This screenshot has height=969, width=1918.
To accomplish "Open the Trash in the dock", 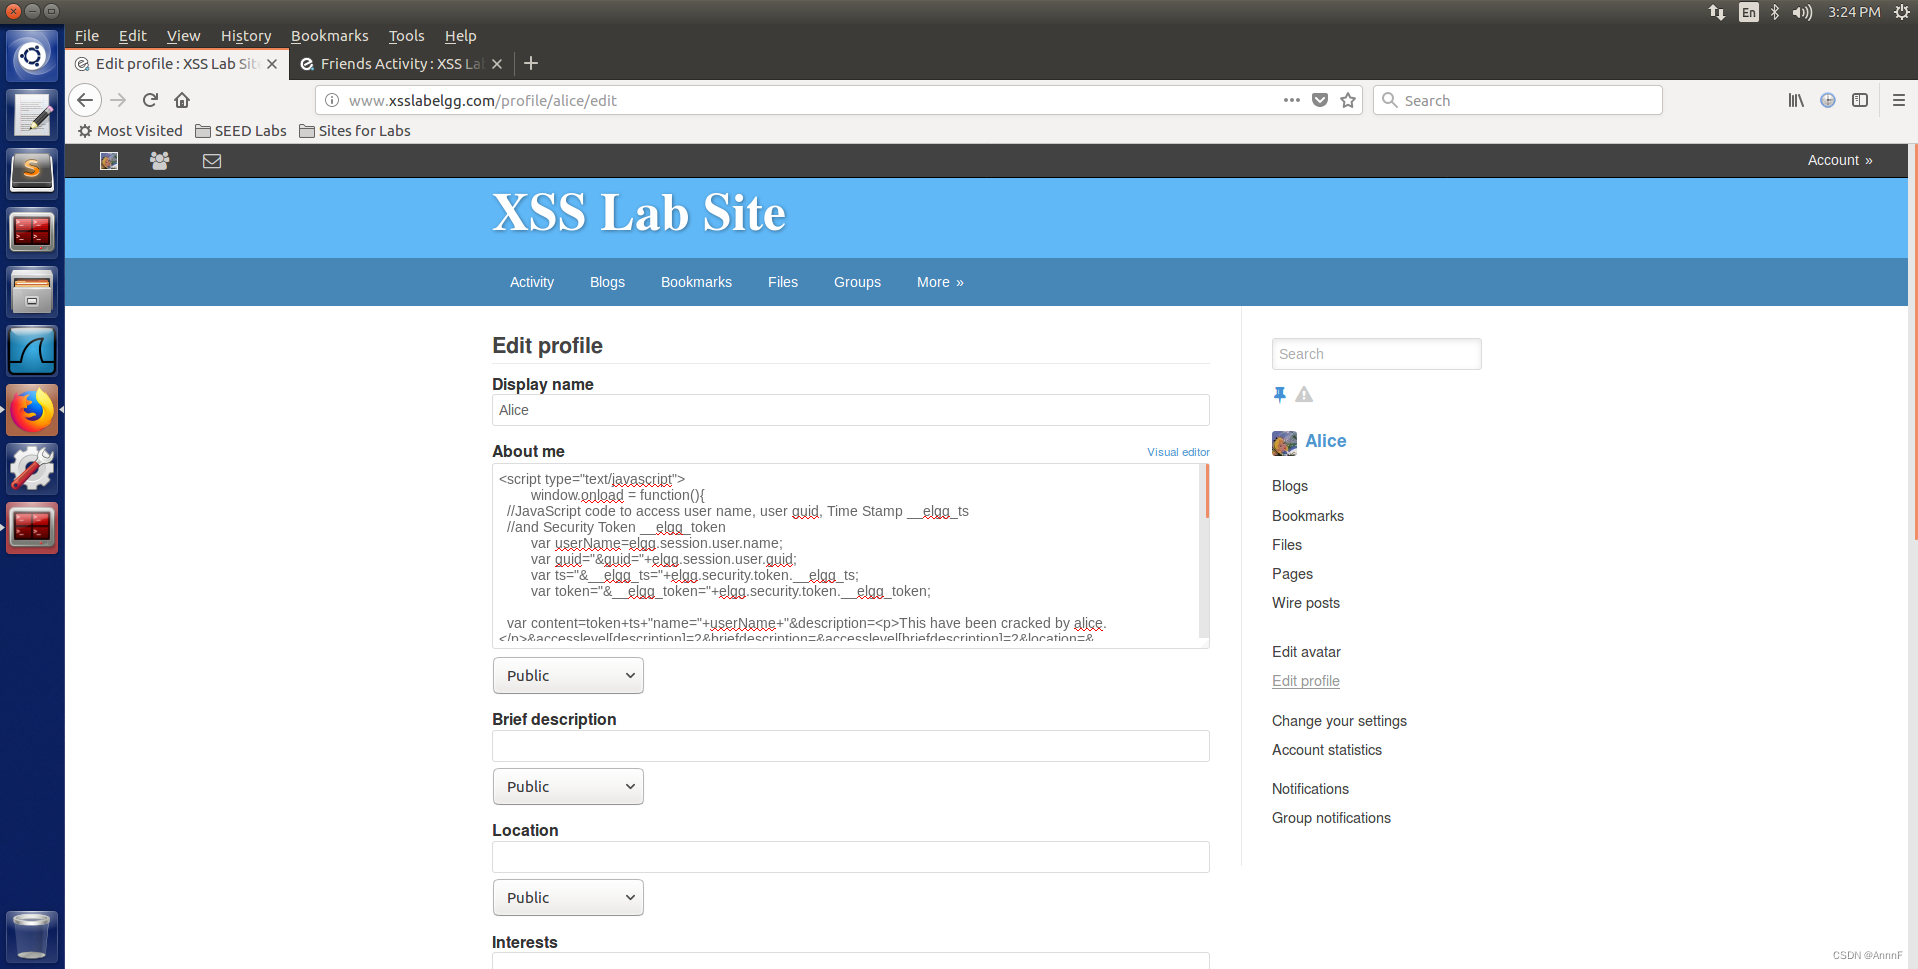I will 32,937.
